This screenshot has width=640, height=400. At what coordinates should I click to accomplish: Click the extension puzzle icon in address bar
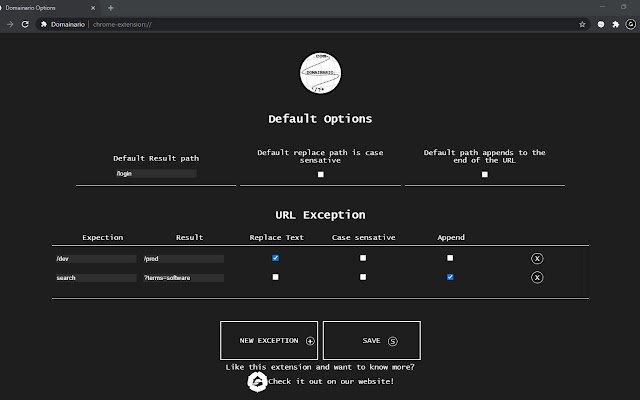44,24
